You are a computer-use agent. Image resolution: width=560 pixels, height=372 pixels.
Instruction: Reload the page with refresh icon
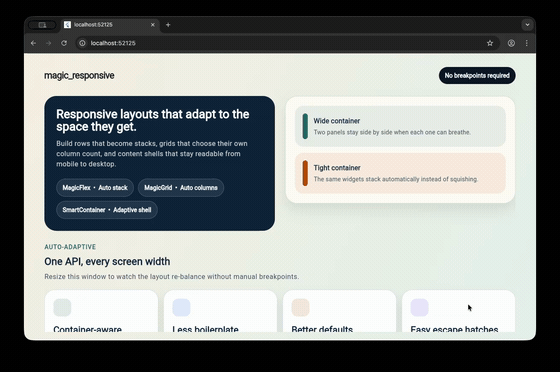coord(64,43)
